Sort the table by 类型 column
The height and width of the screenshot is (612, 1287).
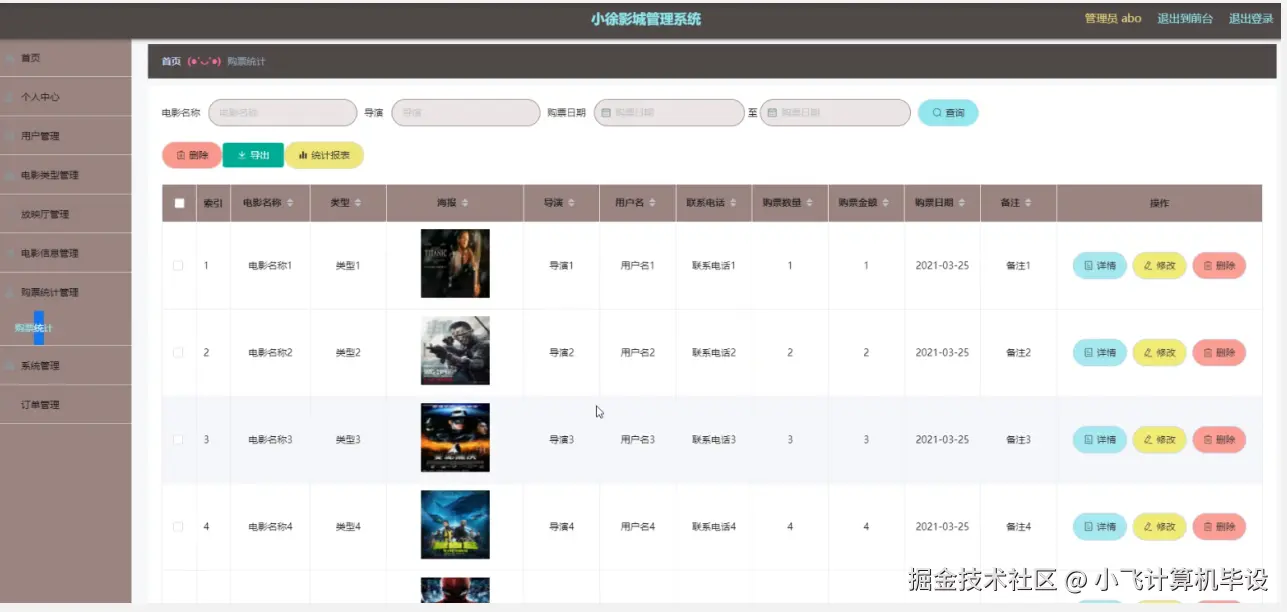tap(358, 203)
